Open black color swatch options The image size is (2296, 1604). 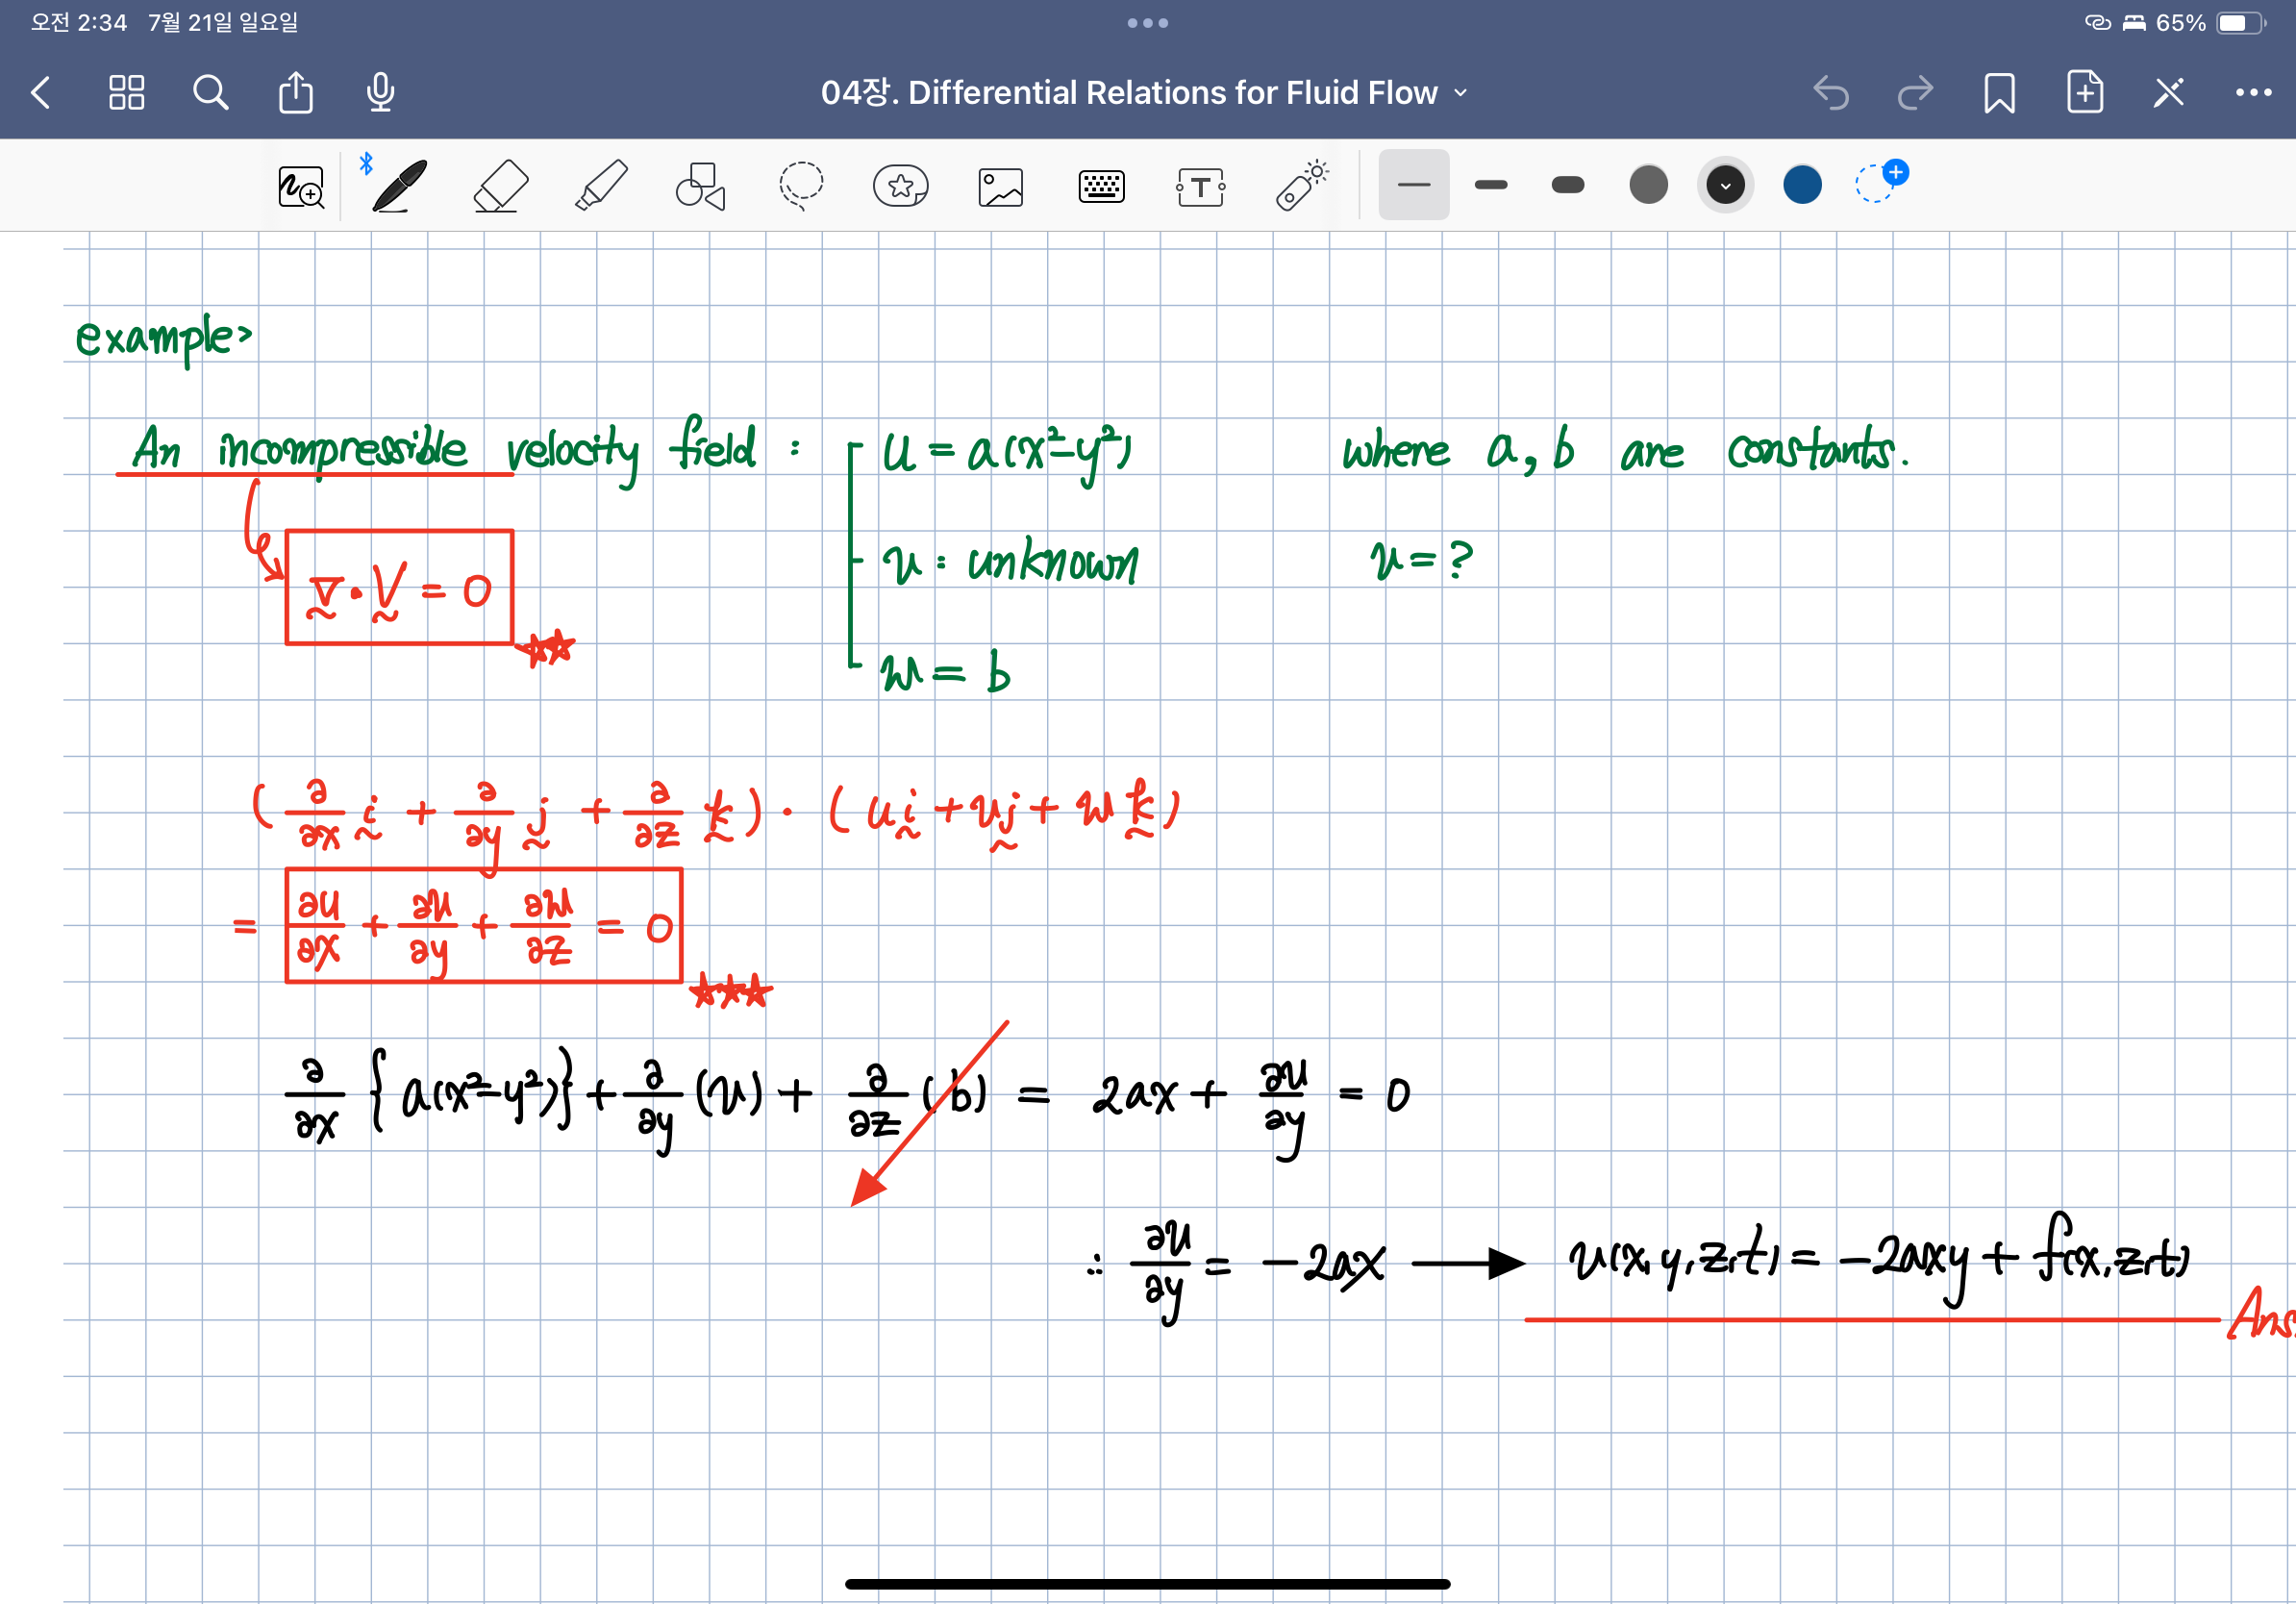point(1725,184)
